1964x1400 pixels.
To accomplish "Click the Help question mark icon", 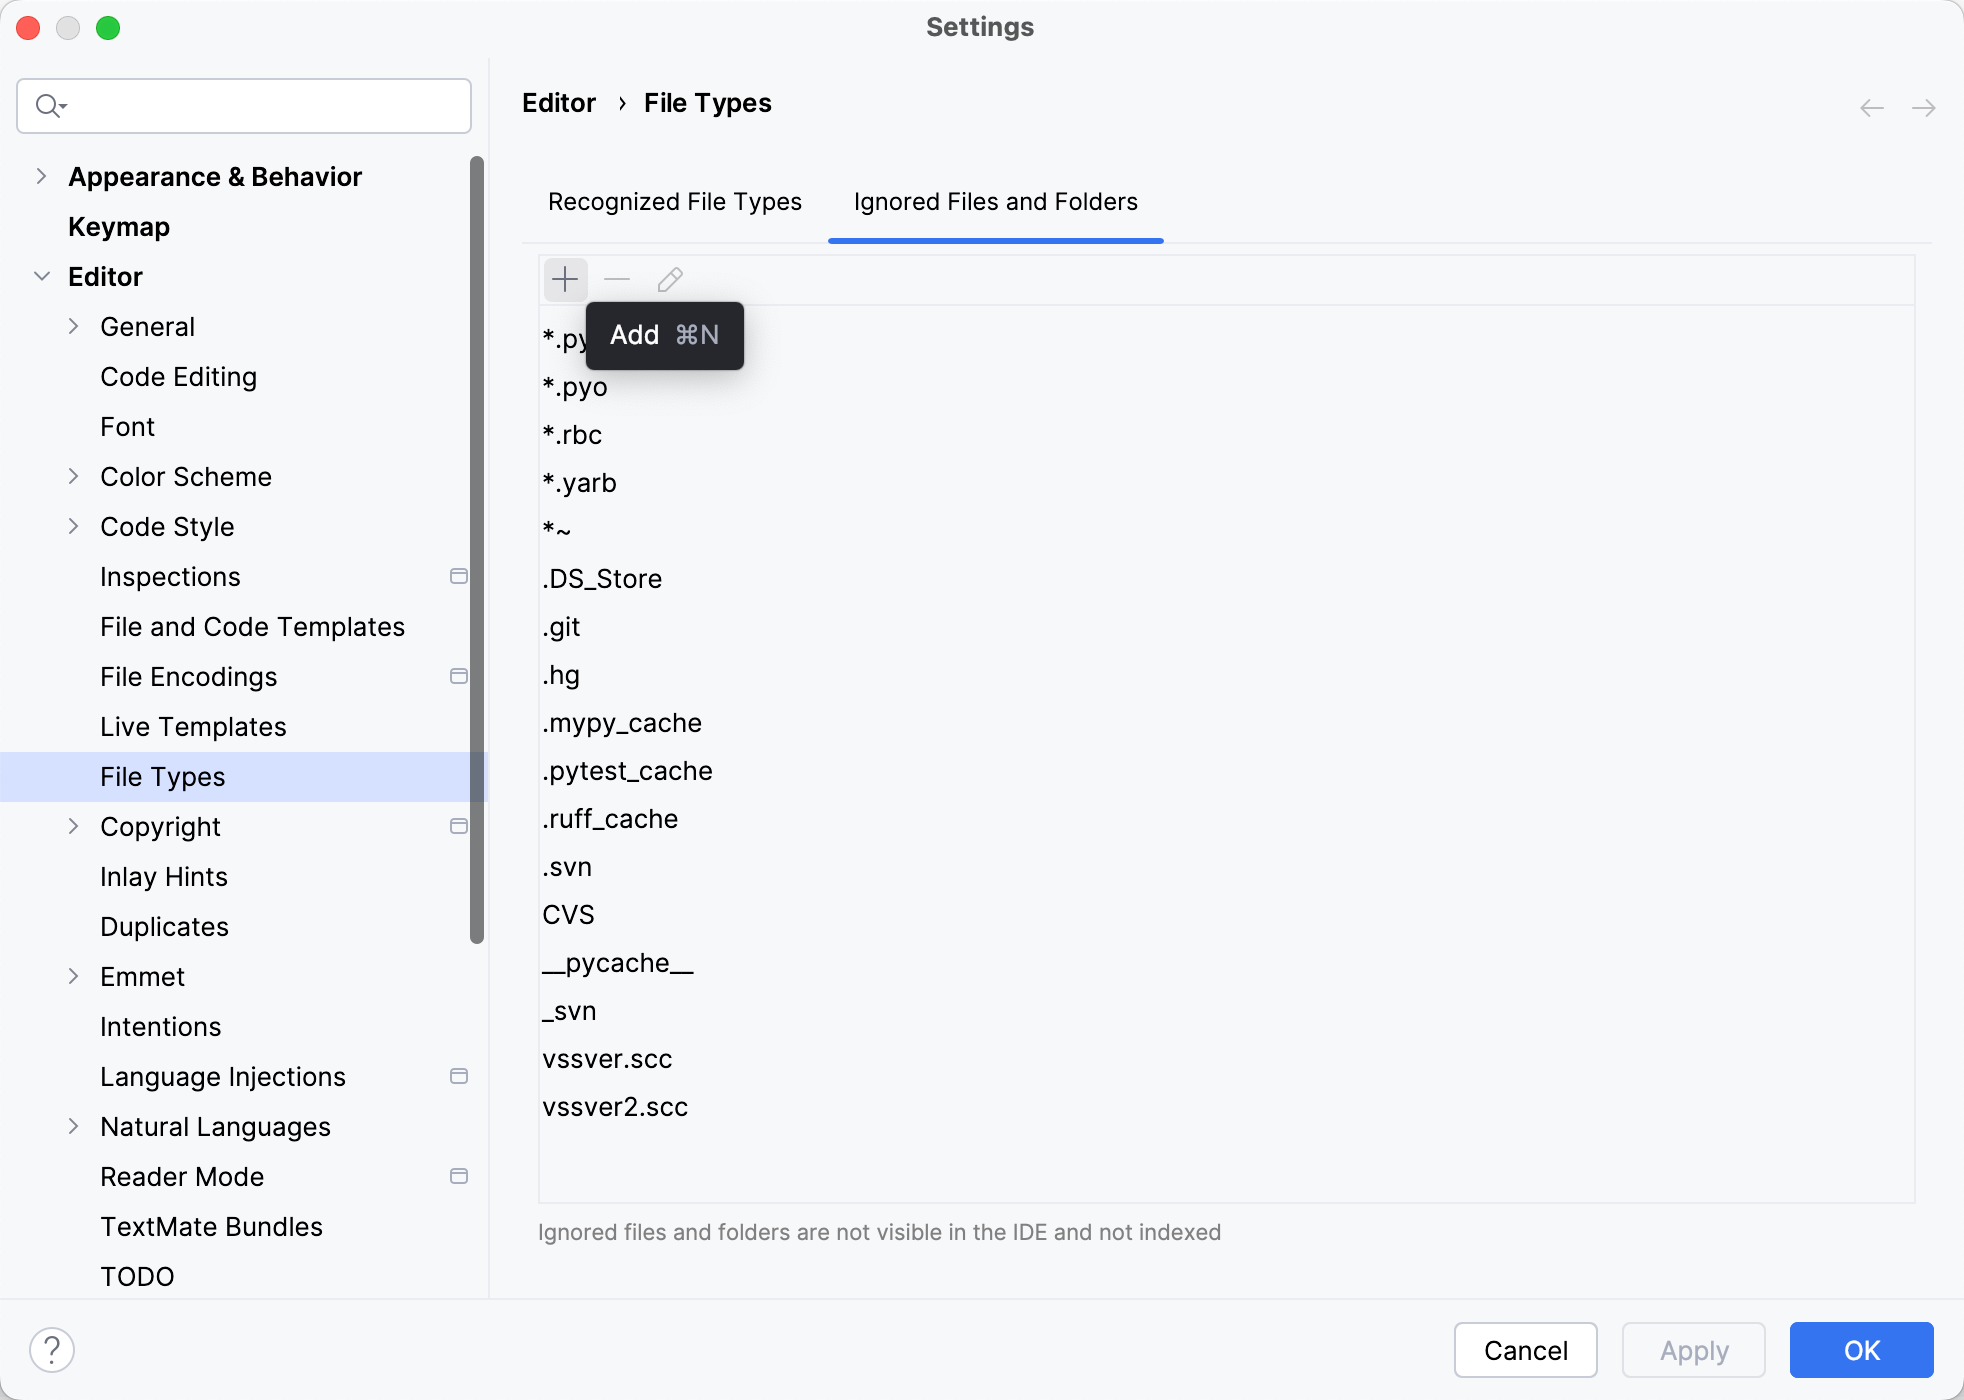I will coord(52,1350).
